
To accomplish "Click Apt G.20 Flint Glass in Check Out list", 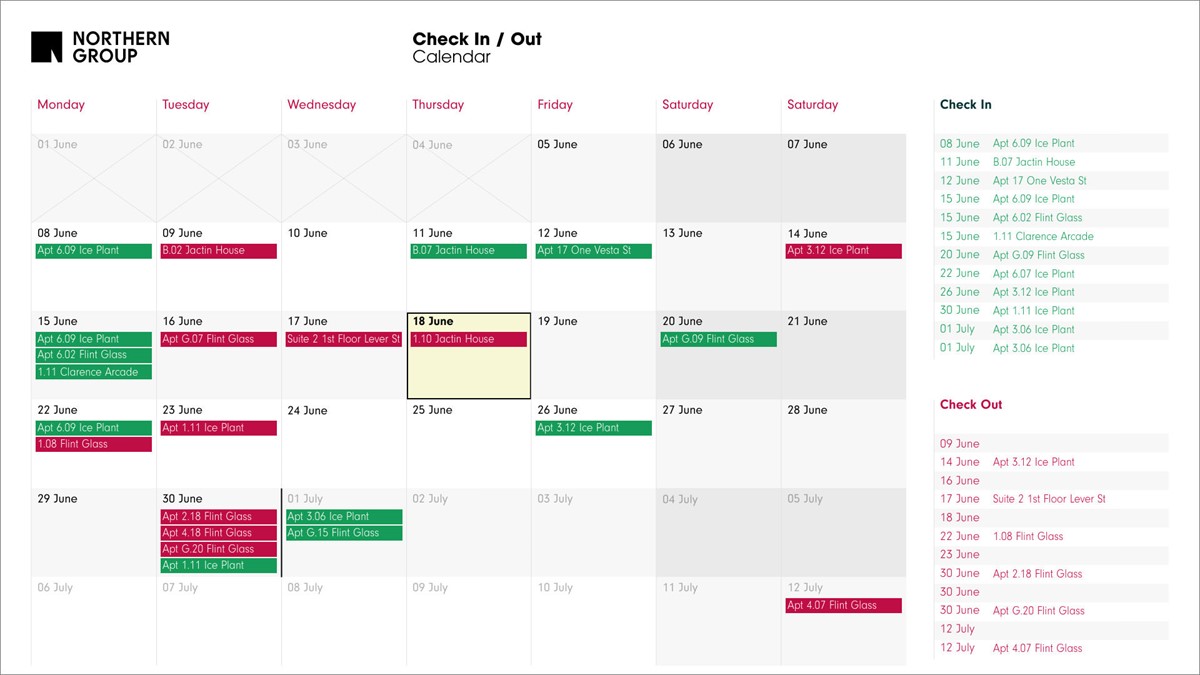I will [x=1038, y=611].
